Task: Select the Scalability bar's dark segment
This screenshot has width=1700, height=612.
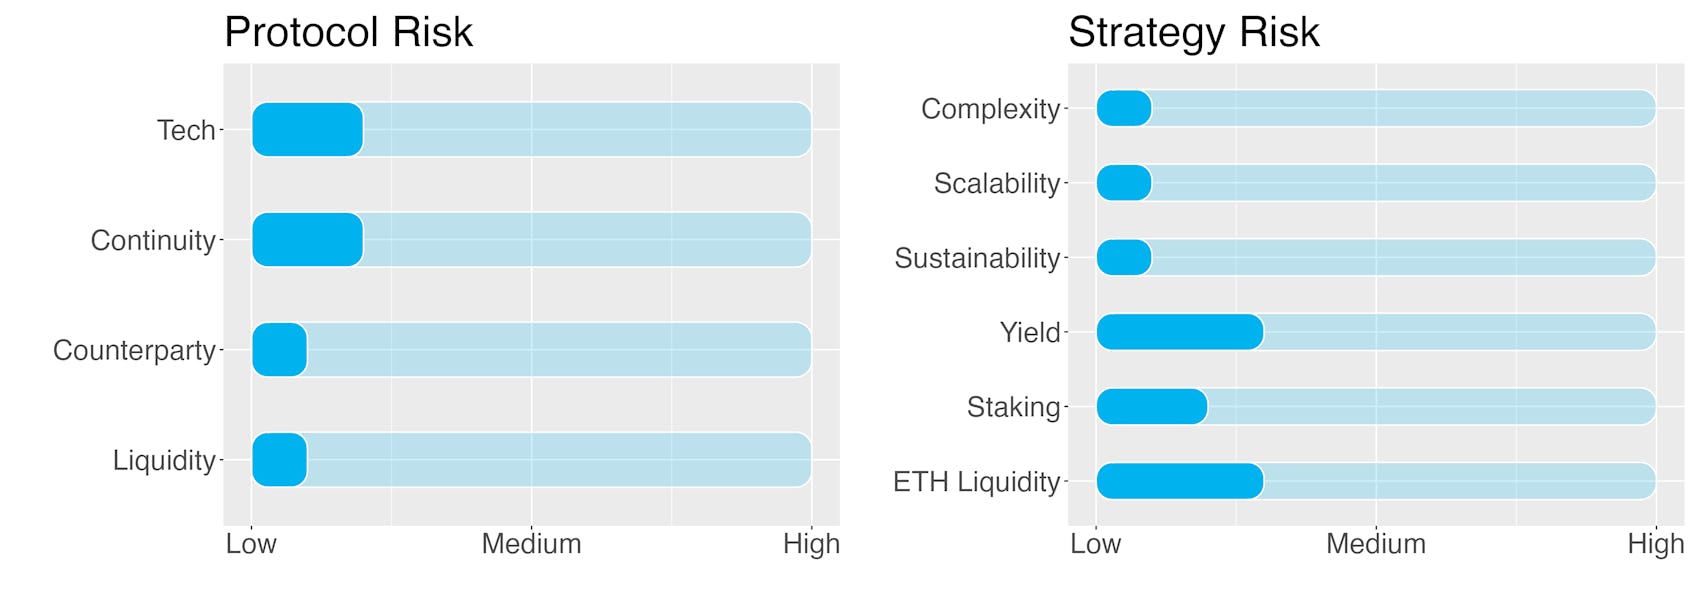Action: coord(1124,183)
